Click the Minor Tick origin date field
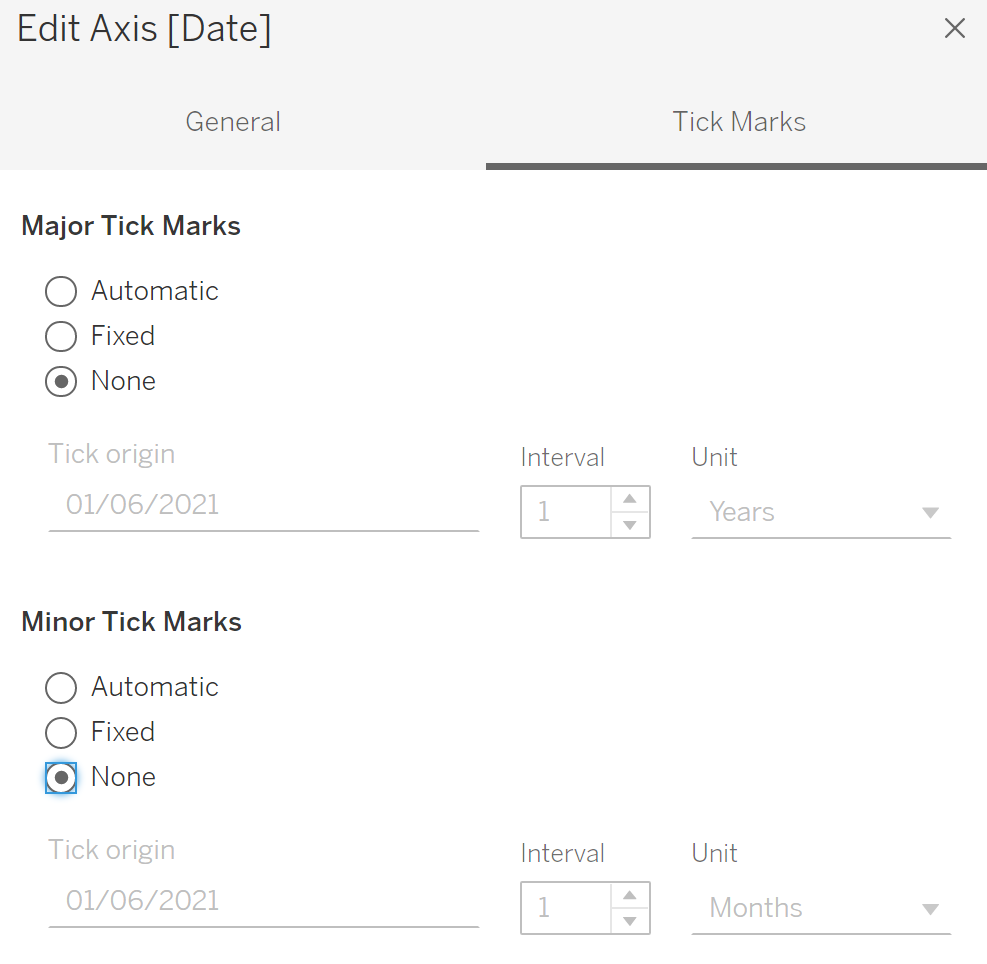The width and height of the screenshot is (987, 964). coord(263,901)
